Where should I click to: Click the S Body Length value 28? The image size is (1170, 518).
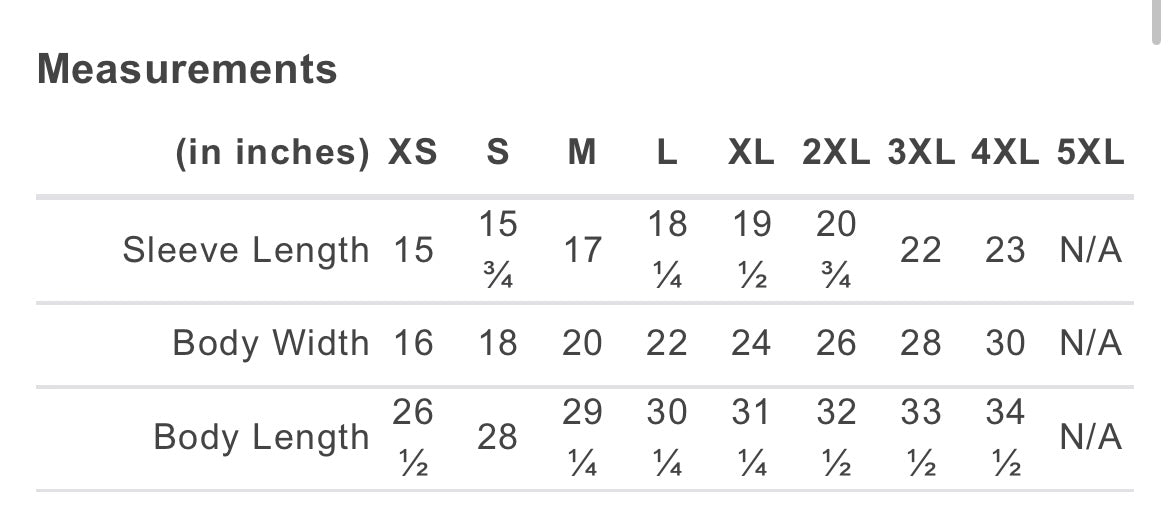click(497, 438)
